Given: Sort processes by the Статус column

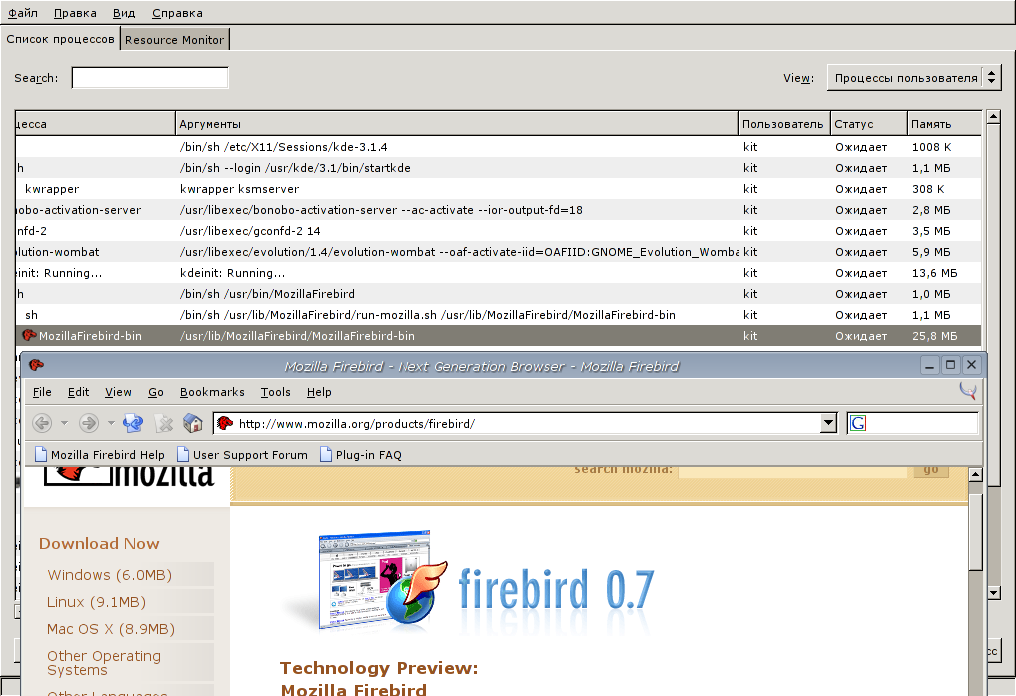Looking at the screenshot, I should pos(868,124).
